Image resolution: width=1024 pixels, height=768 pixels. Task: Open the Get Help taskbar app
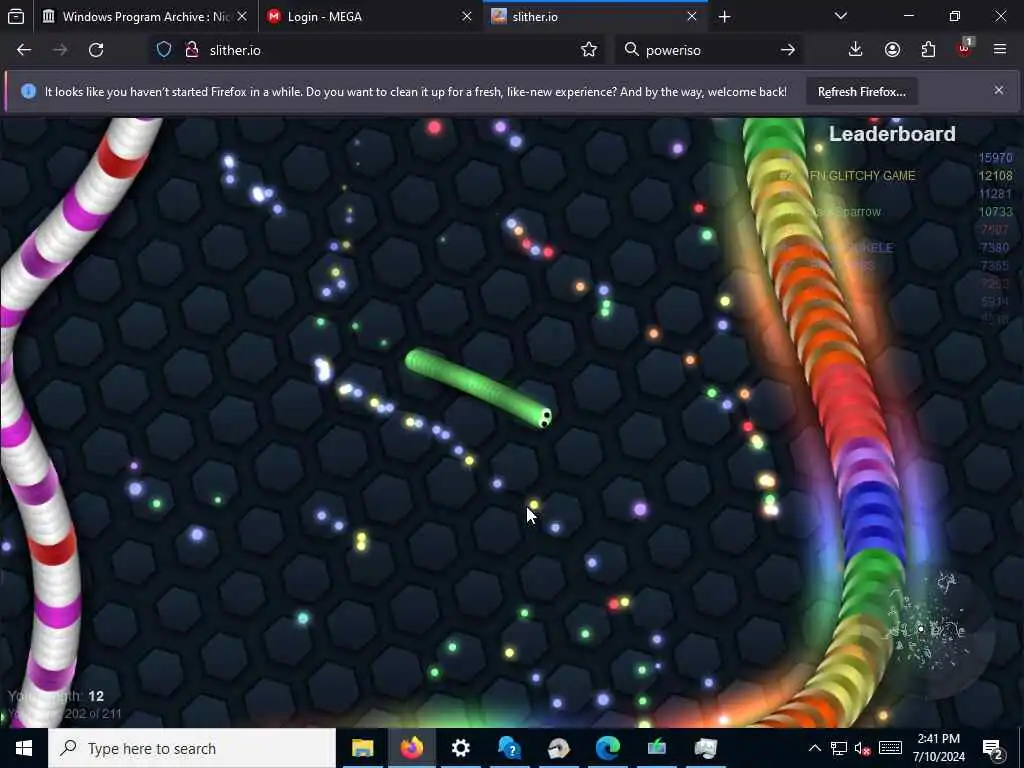click(509, 748)
